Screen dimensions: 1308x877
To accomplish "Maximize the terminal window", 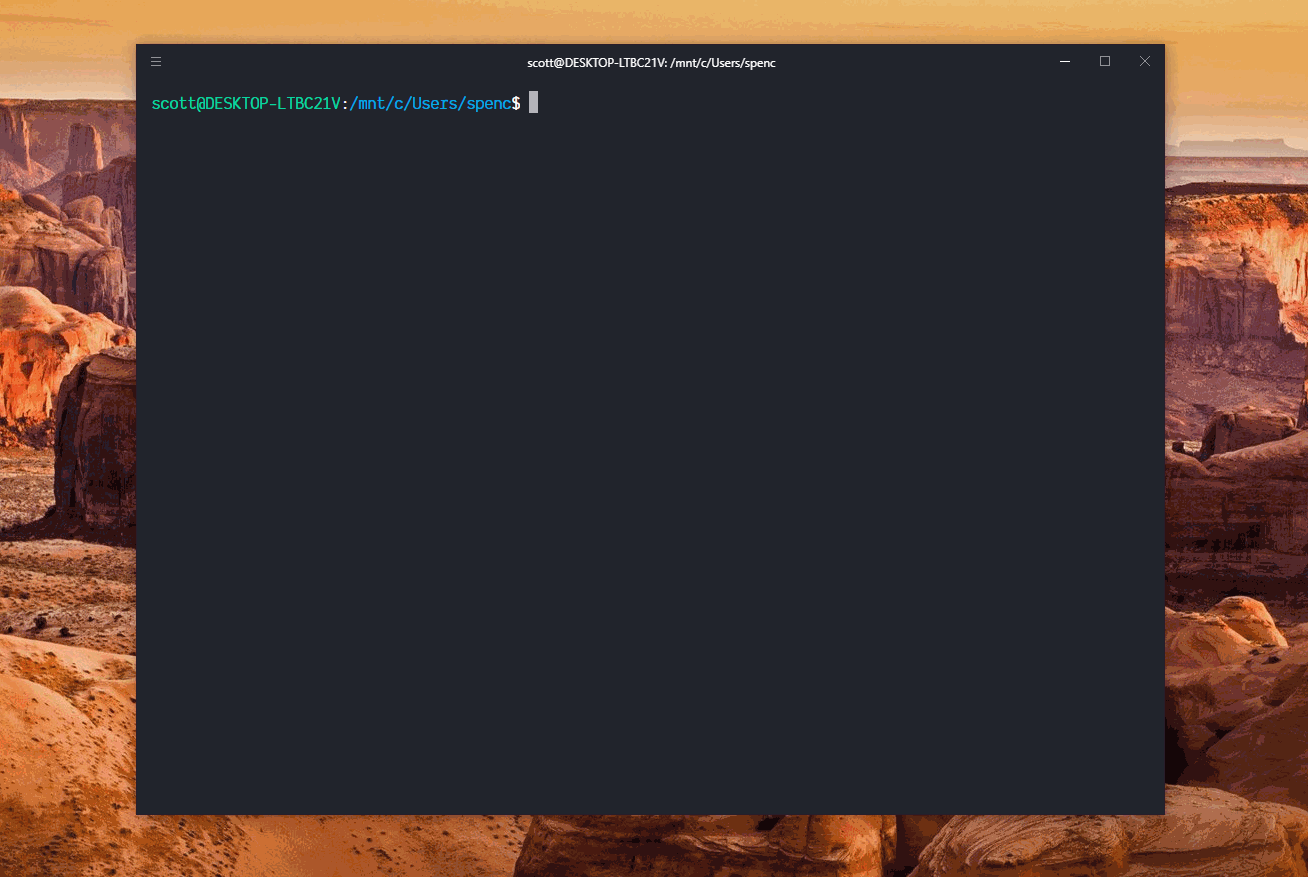I will (x=1105, y=62).
